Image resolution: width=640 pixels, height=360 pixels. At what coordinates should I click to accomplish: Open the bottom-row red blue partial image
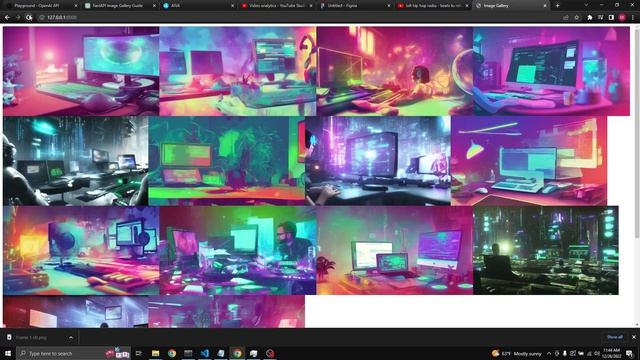point(76,311)
